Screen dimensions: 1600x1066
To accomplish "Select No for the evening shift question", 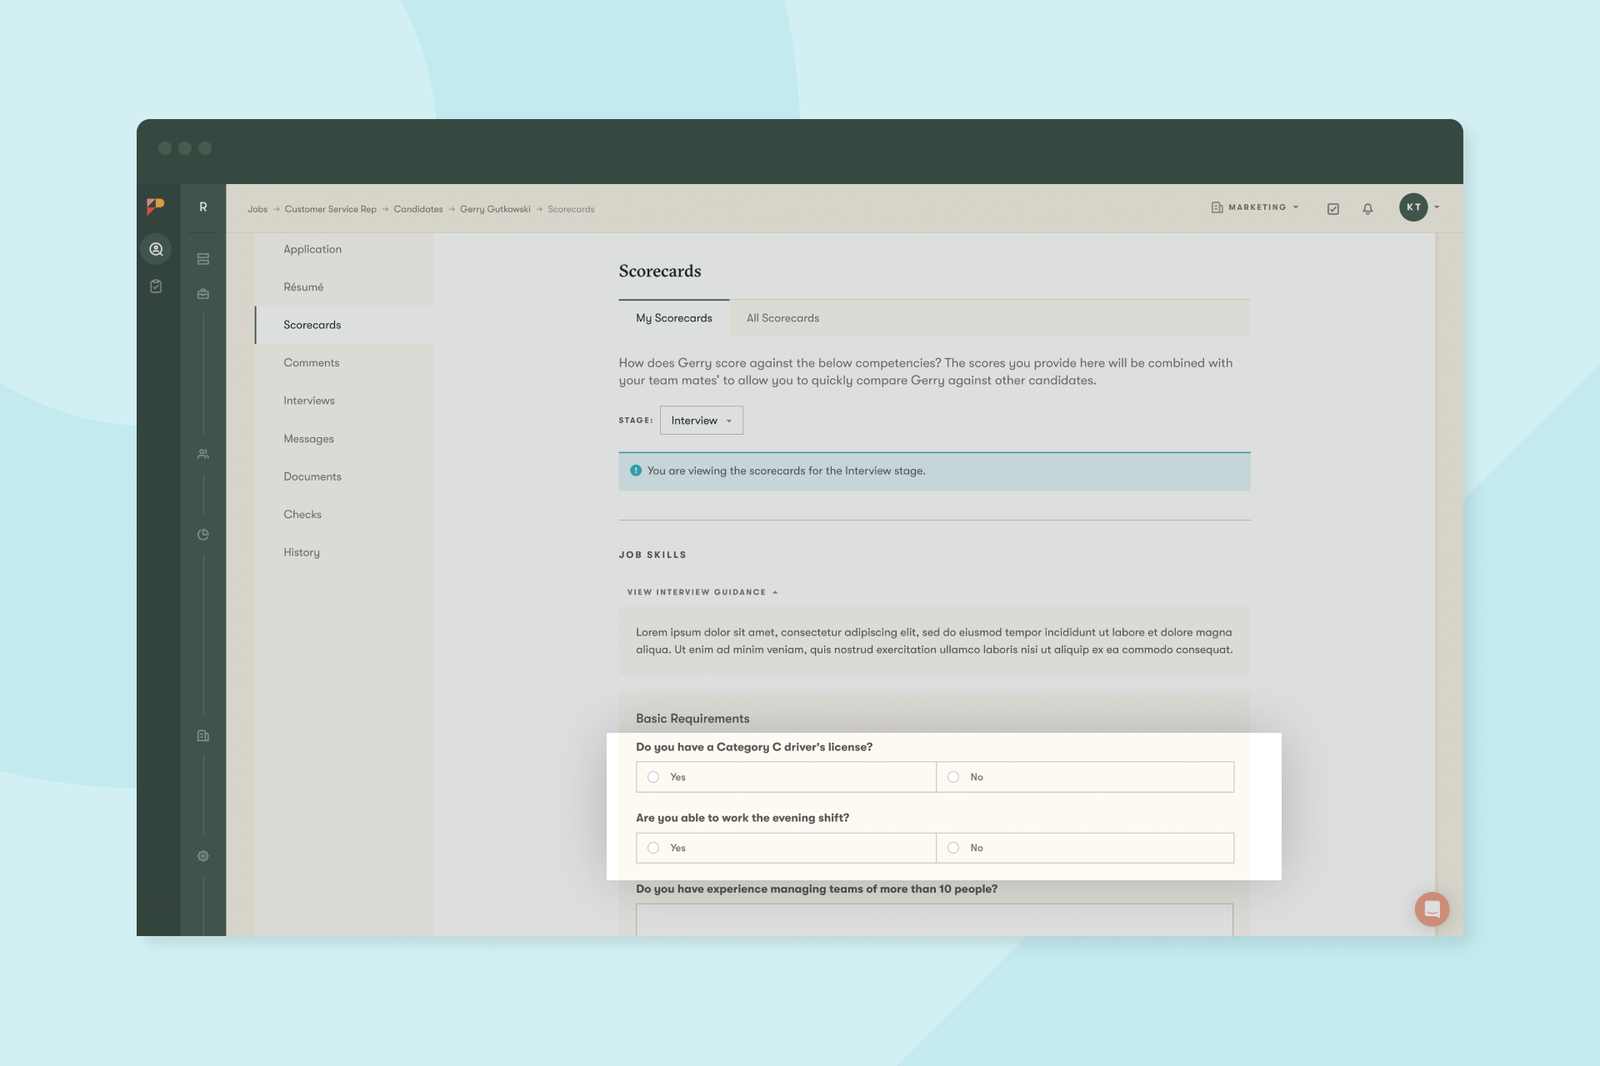I will coord(953,847).
